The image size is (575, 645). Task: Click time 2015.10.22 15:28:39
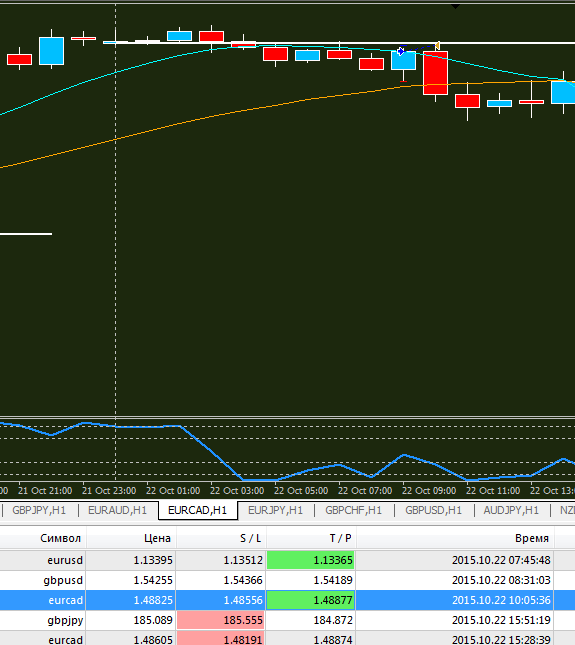point(501,640)
